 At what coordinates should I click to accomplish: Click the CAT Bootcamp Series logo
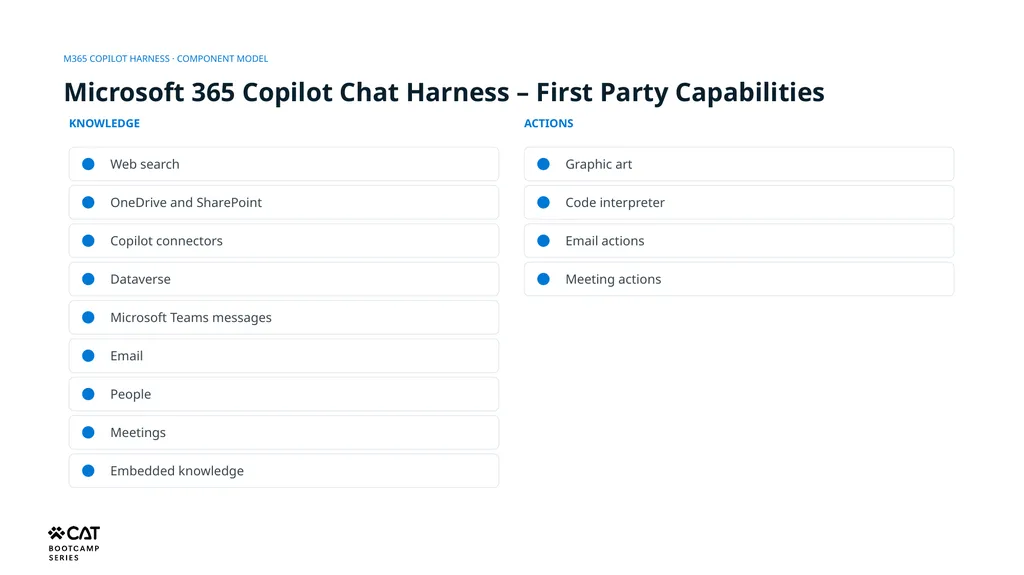pyautogui.click(x=74, y=543)
